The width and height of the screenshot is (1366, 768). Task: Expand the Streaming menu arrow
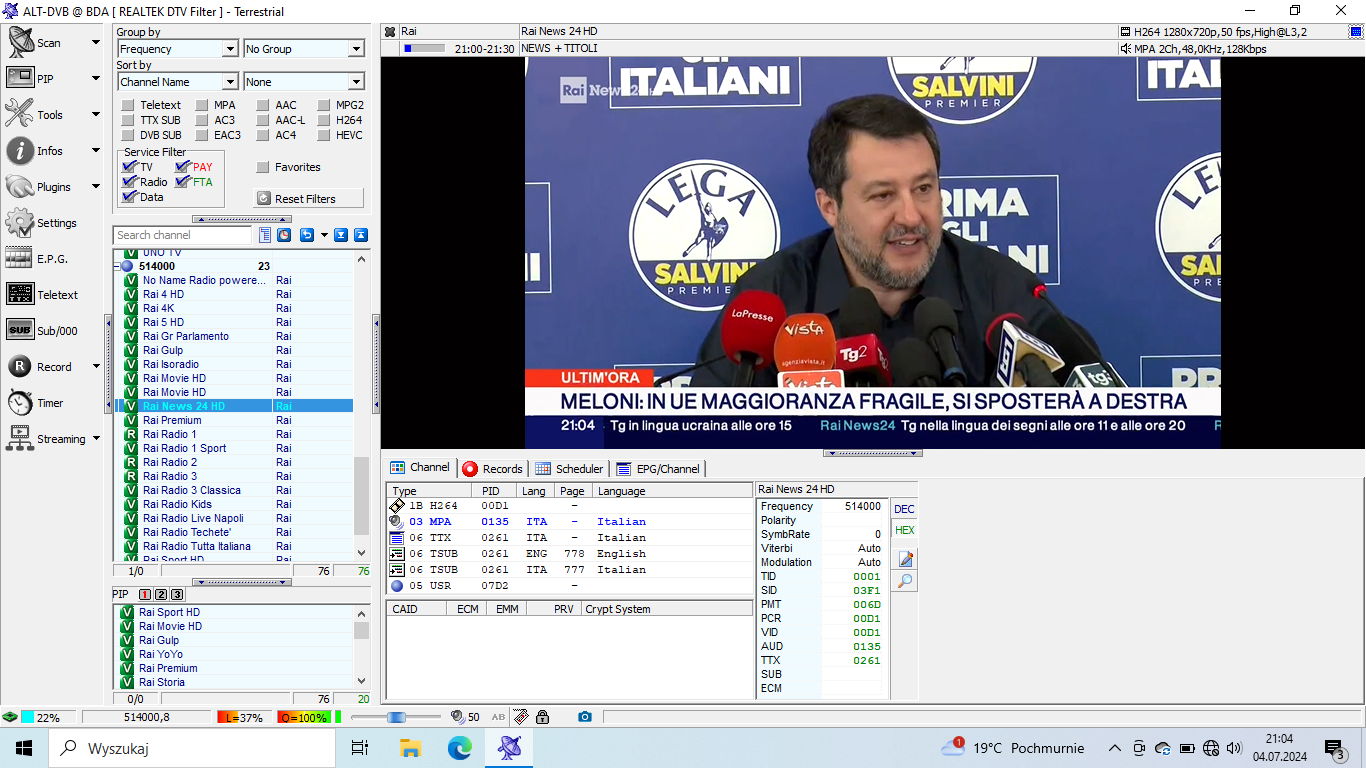[96, 439]
